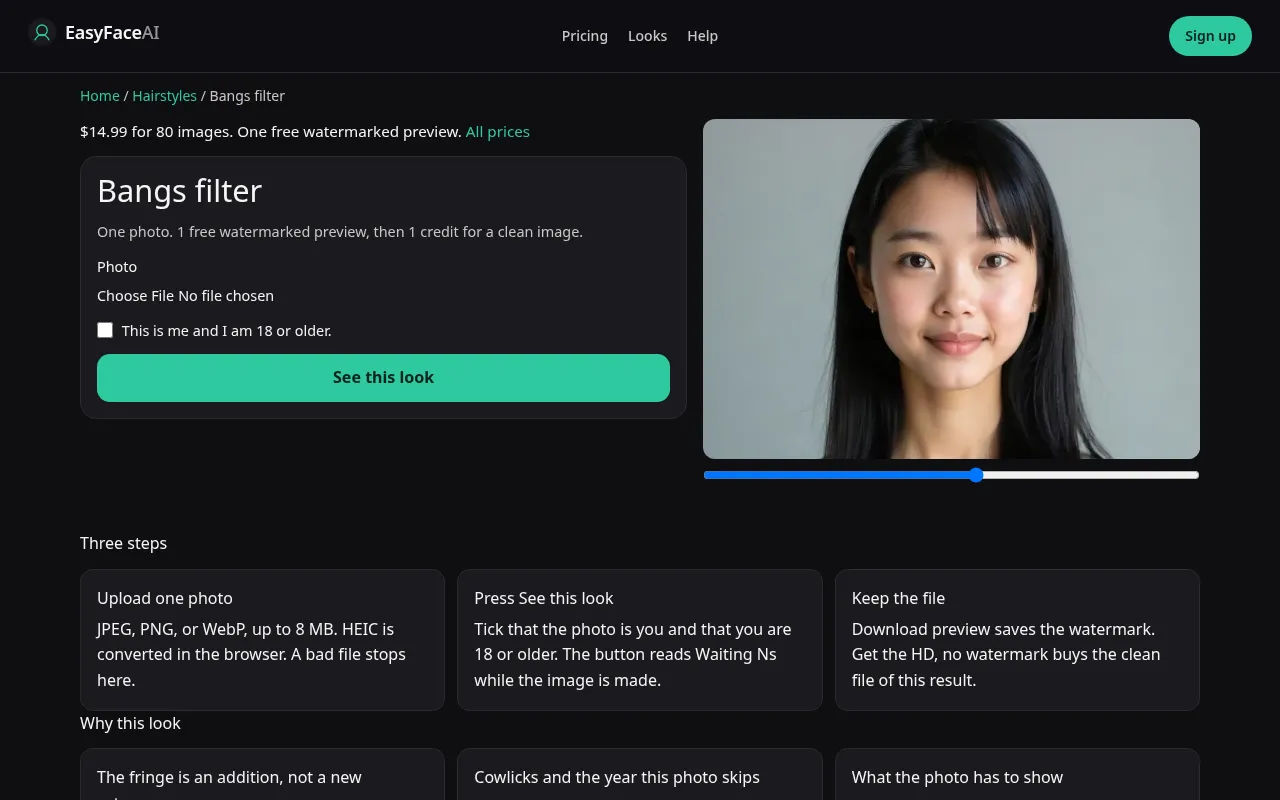Tick the 'This is me and 18 or older' checkbox
The height and width of the screenshot is (800, 1280).
[x=105, y=330]
